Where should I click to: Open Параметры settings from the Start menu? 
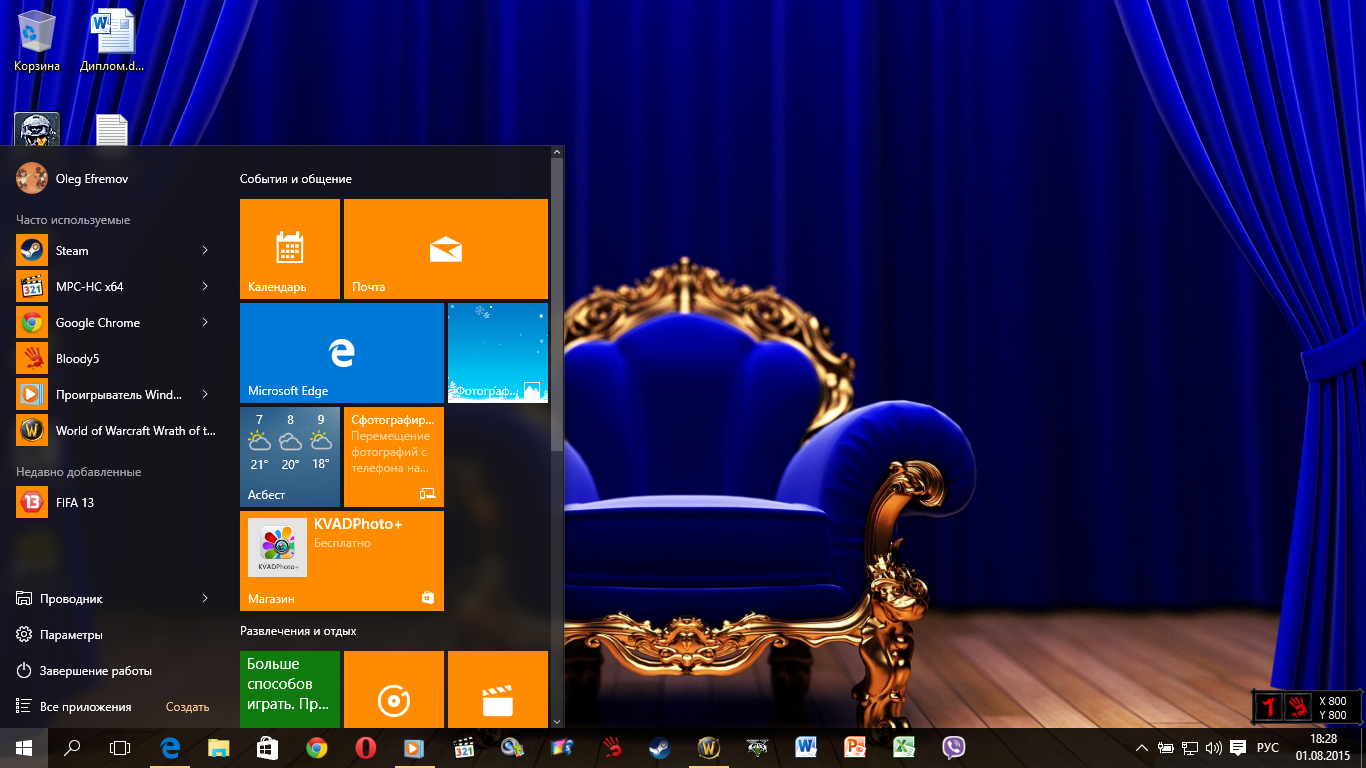[x=70, y=635]
